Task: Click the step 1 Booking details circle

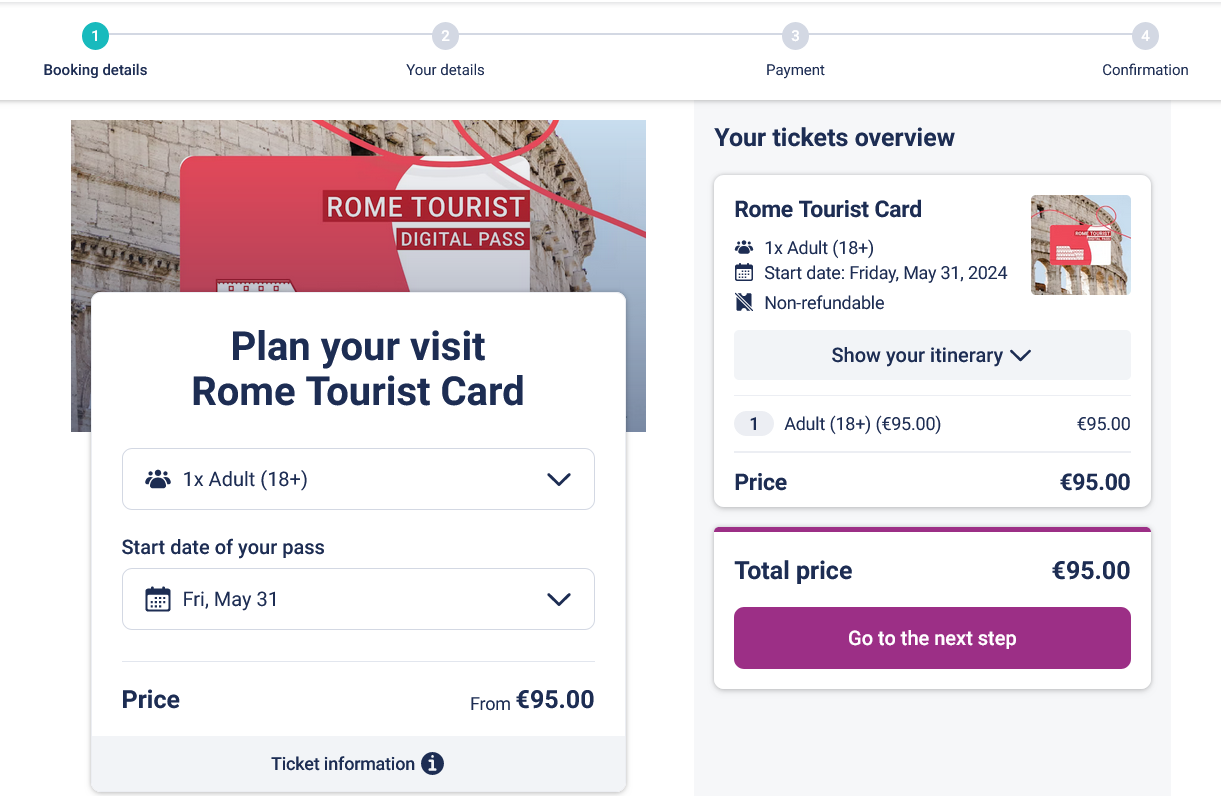Action: tap(95, 35)
